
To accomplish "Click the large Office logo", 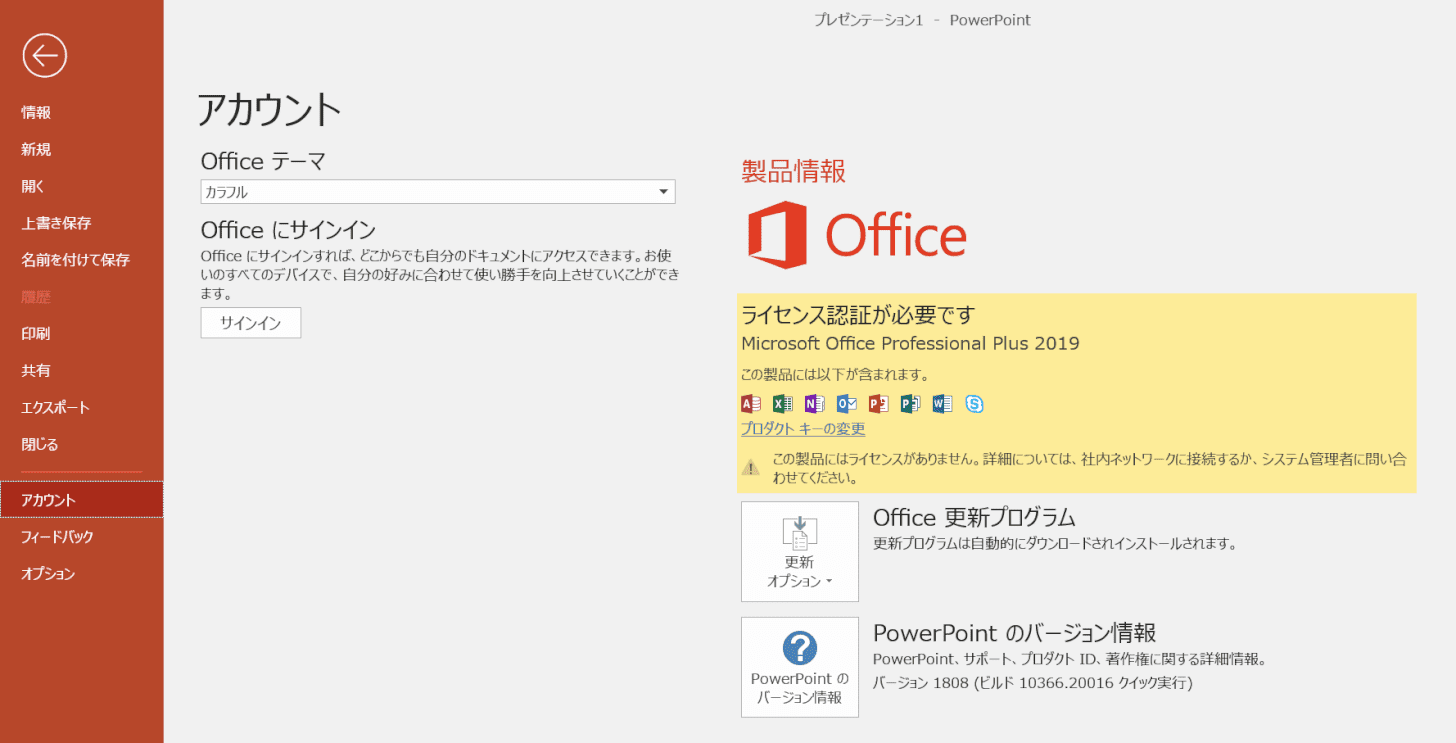I will [x=857, y=235].
